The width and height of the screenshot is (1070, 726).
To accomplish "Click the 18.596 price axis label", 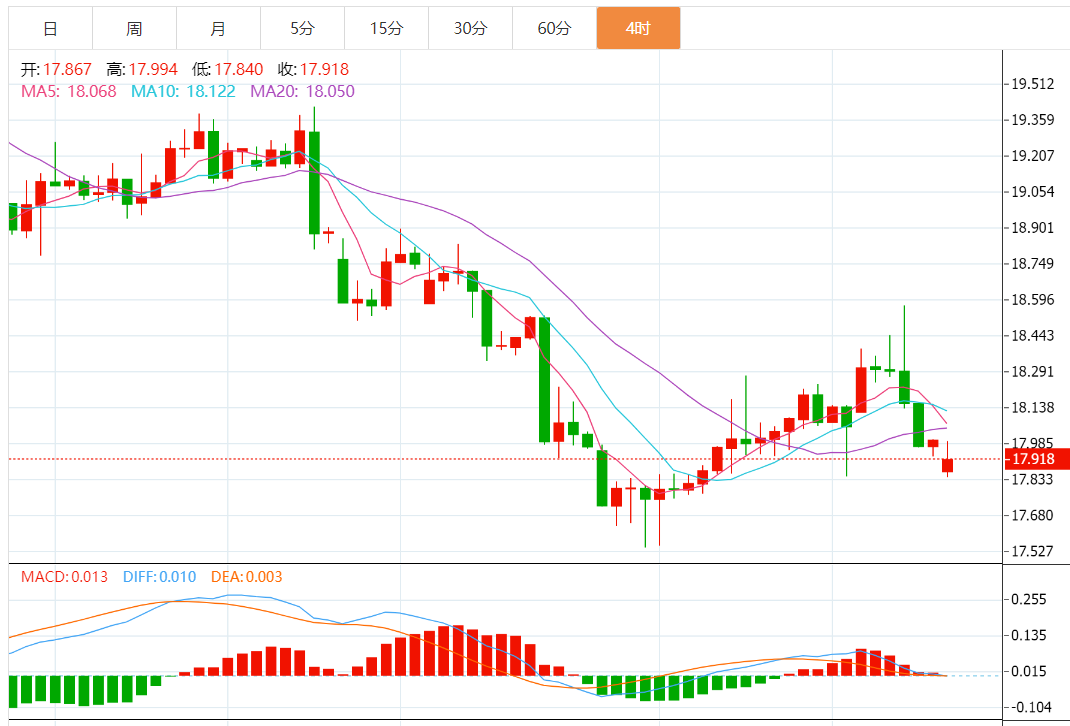I will click(x=1032, y=300).
